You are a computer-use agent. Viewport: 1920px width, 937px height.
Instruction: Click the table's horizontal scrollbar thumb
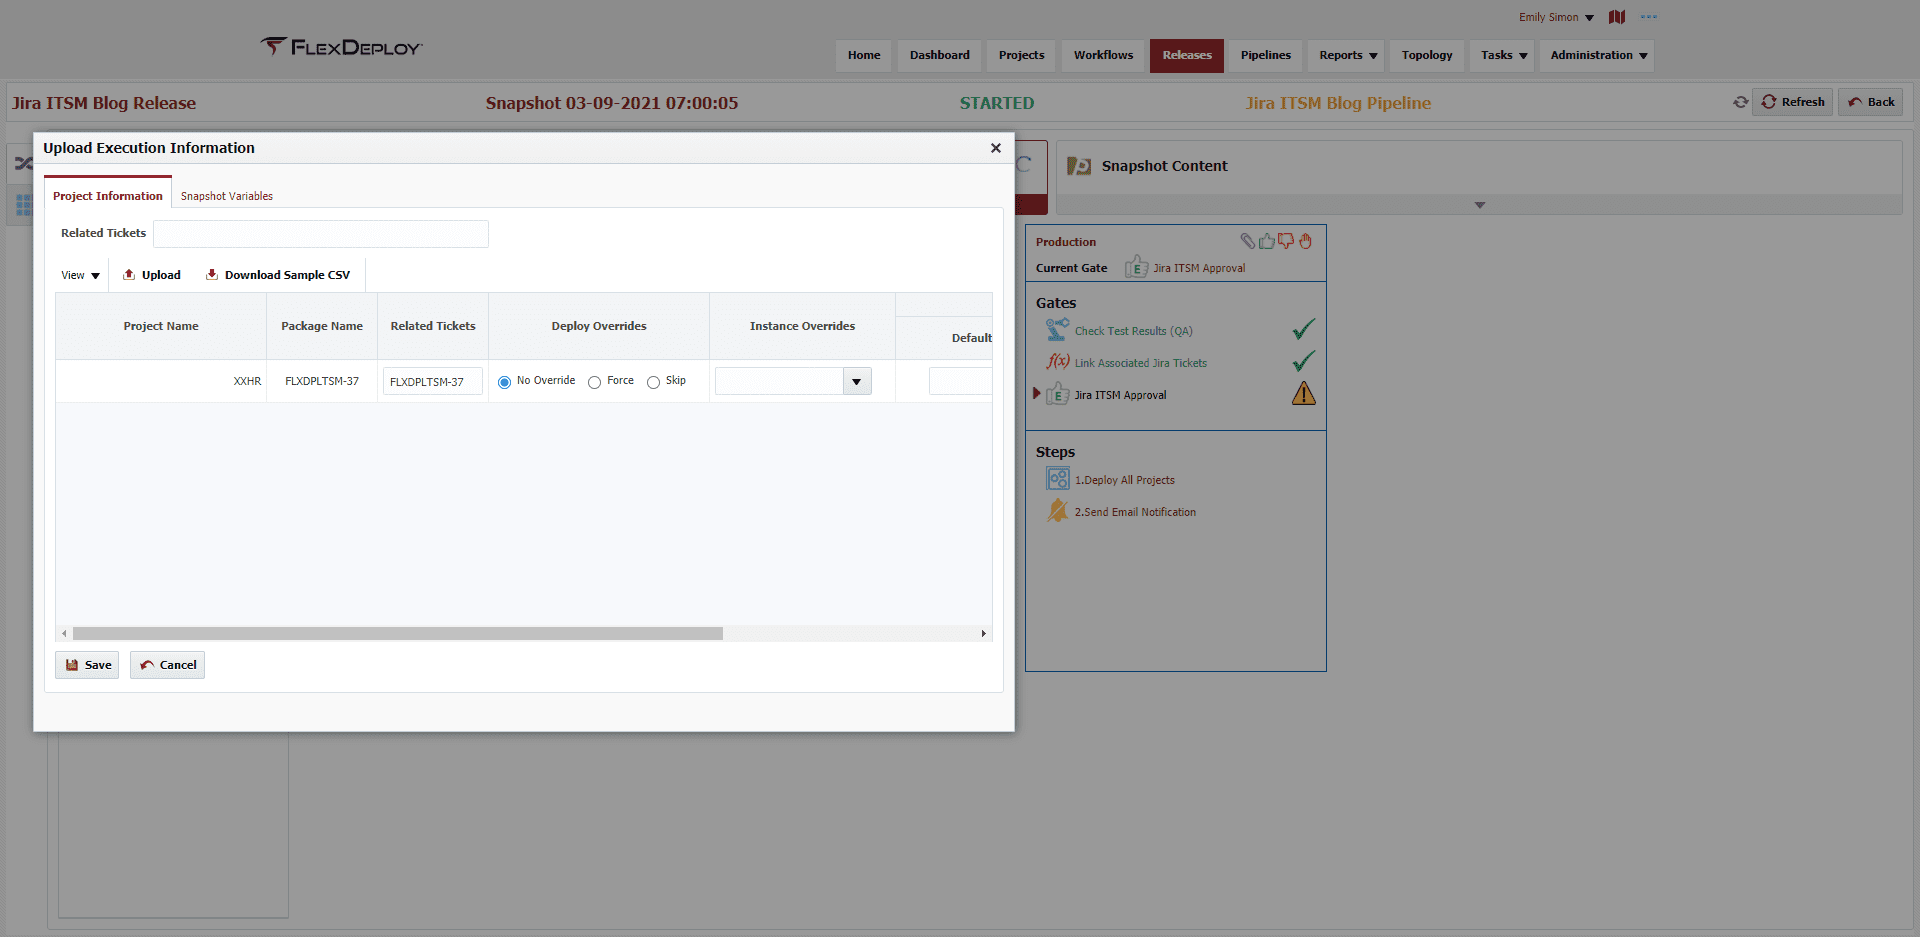[398, 634]
